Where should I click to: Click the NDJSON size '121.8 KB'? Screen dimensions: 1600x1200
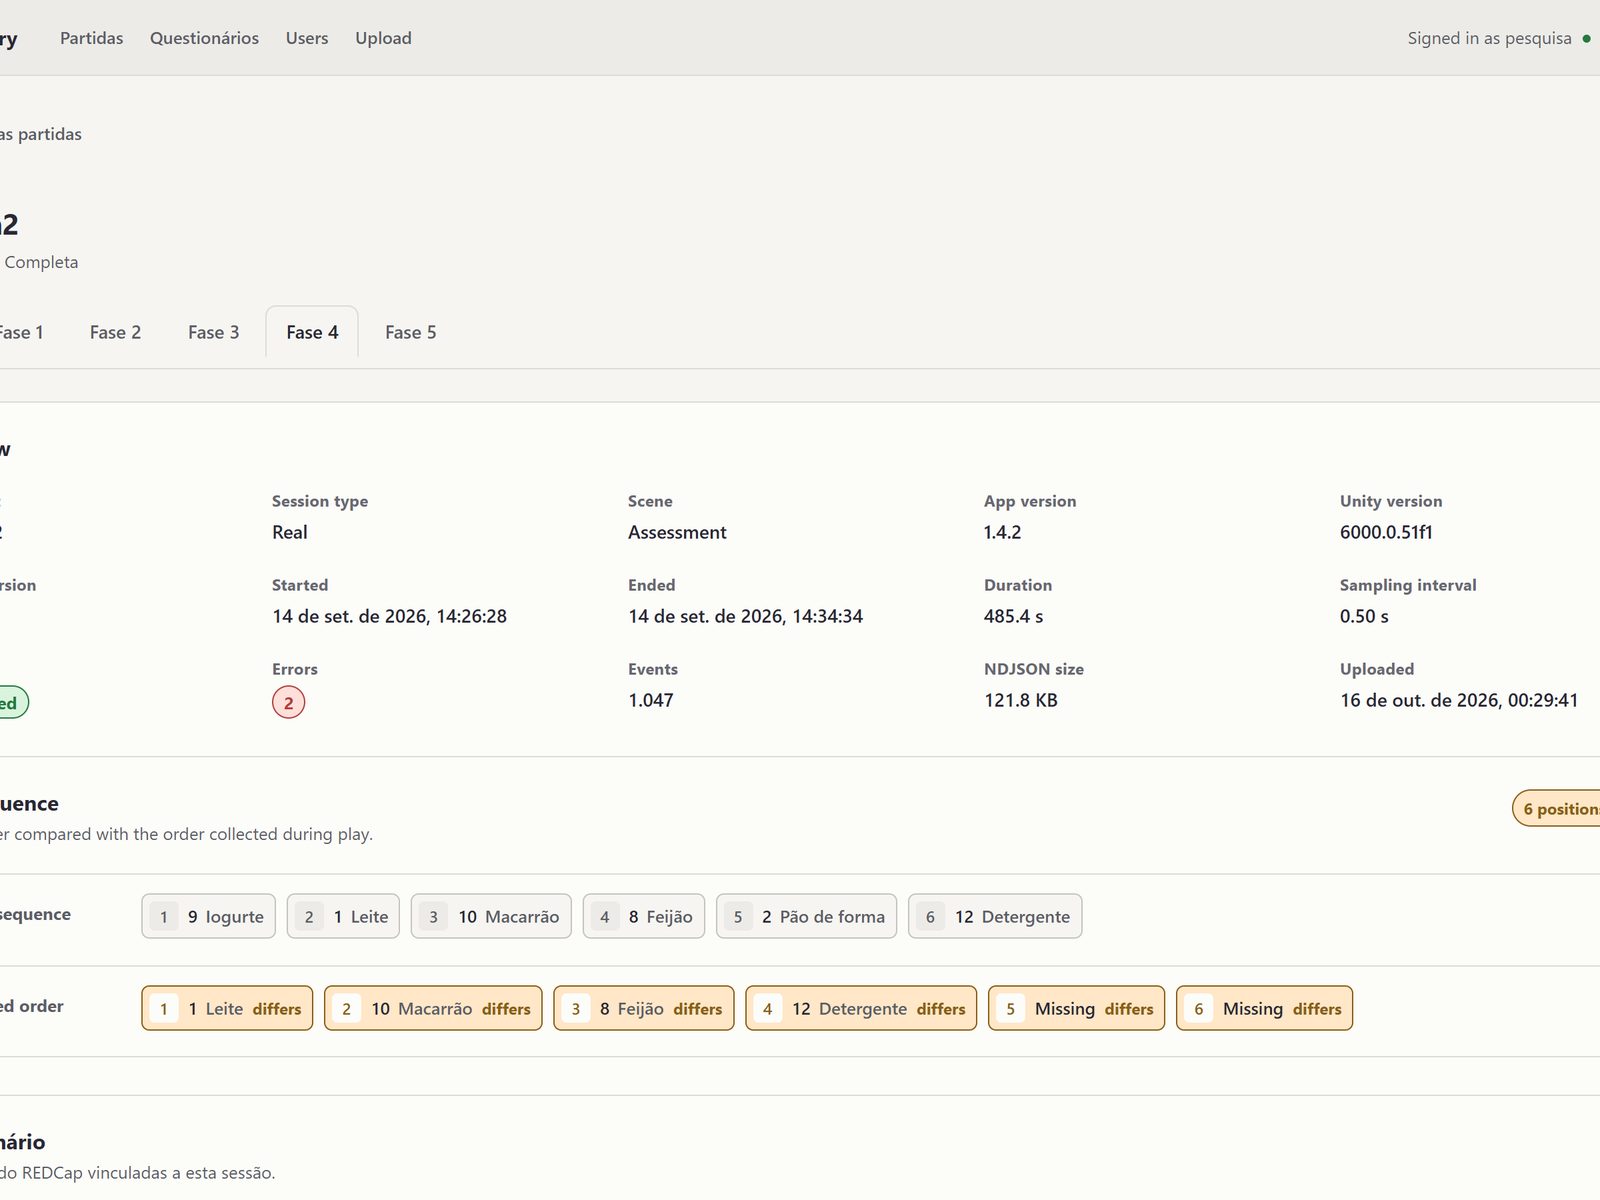tap(1020, 700)
